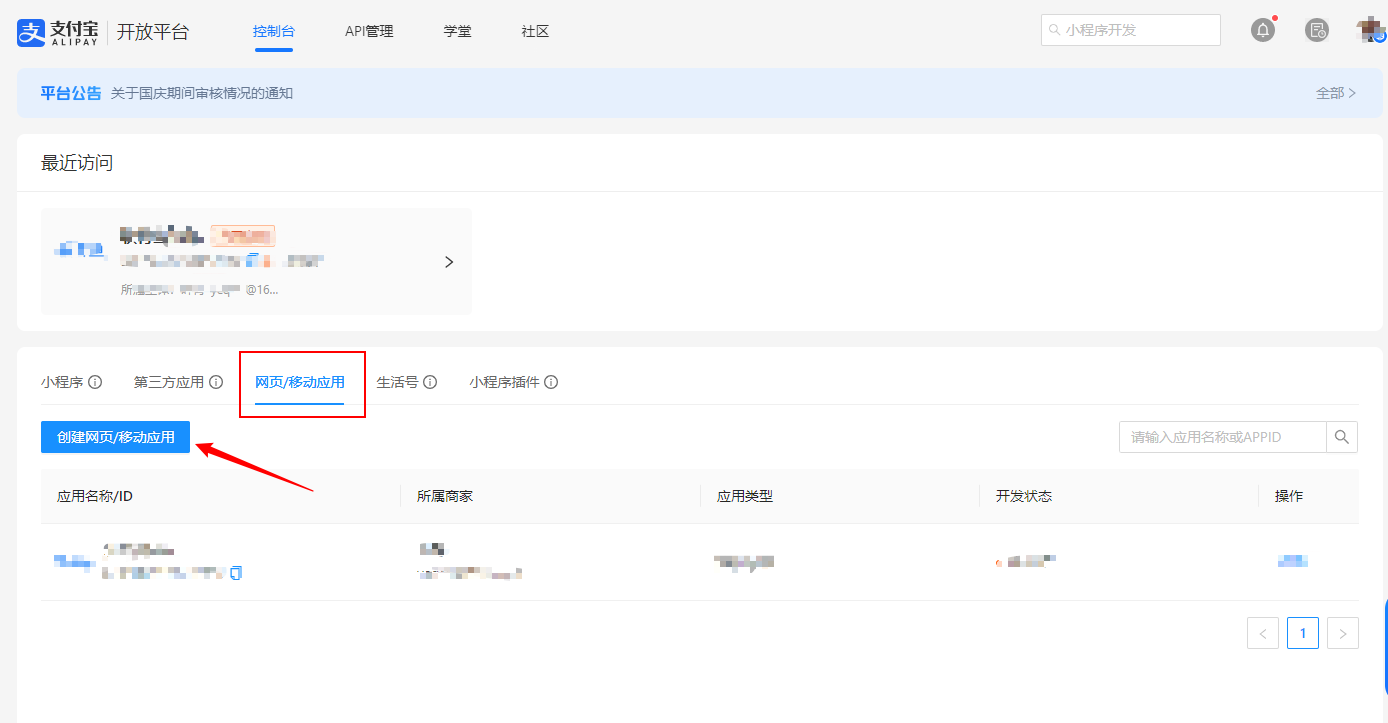1388x723 pixels.
Task: Click the magnifier icon in top search box
Action: pos(1054,30)
